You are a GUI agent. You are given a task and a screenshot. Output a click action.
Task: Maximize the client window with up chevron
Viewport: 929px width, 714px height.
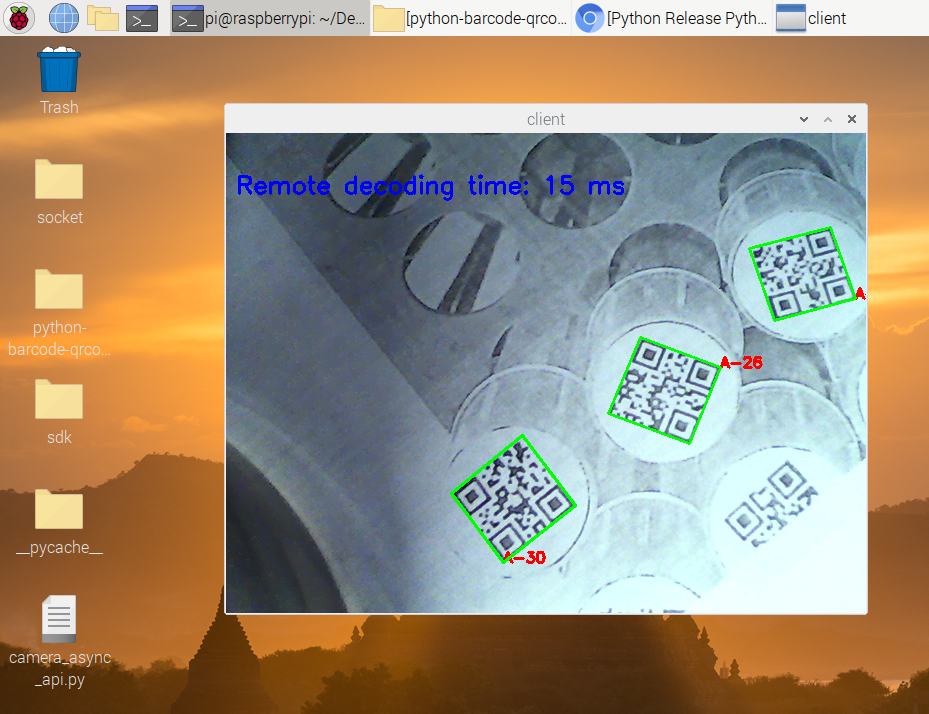pyautogui.click(x=828, y=119)
